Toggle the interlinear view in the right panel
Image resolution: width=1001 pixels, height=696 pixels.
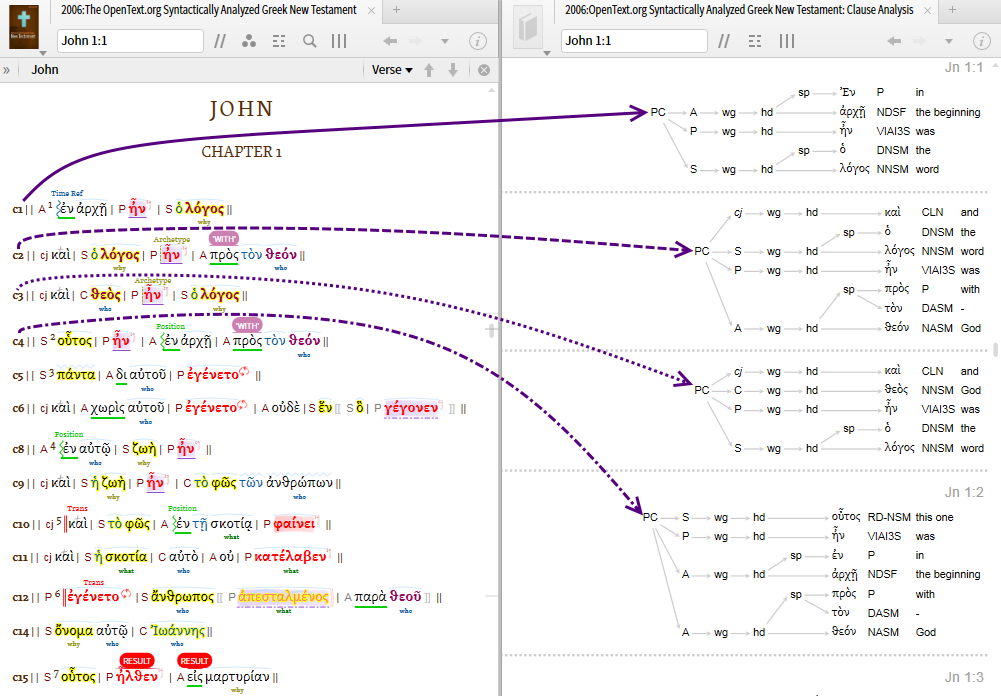[x=755, y=41]
